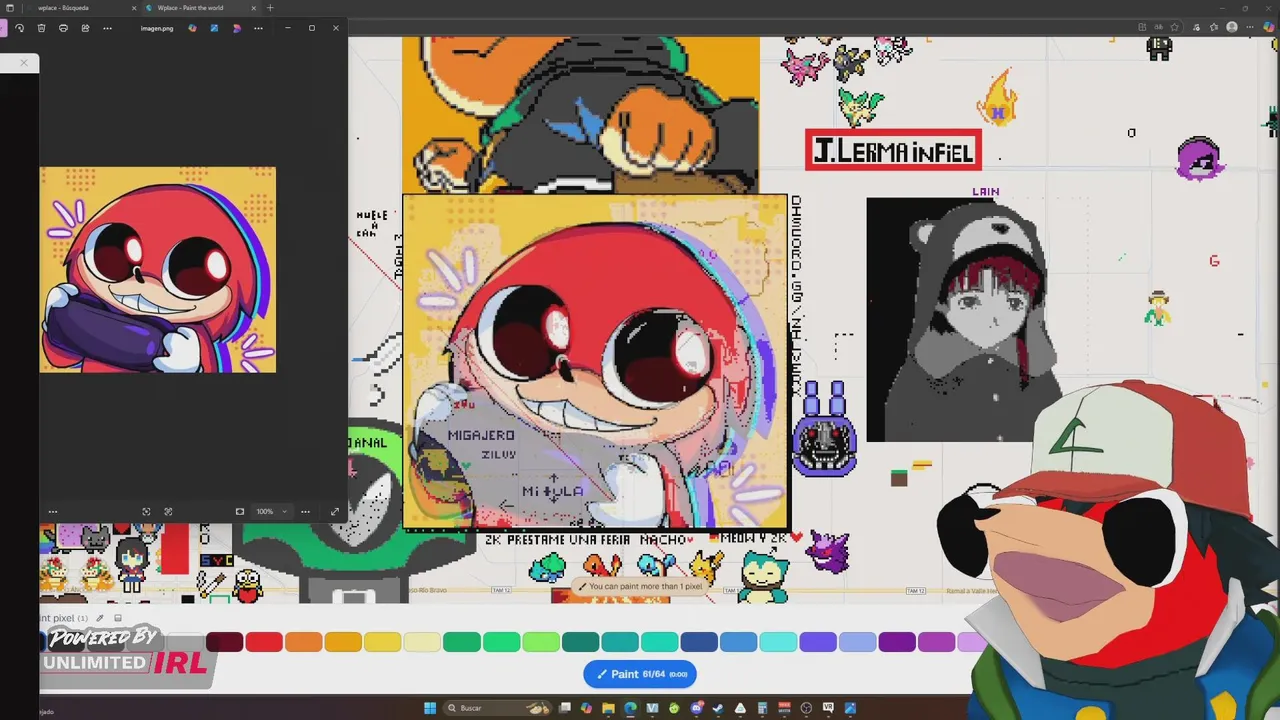Pick the red color swatch

pyautogui.click(x=264, y=642)
